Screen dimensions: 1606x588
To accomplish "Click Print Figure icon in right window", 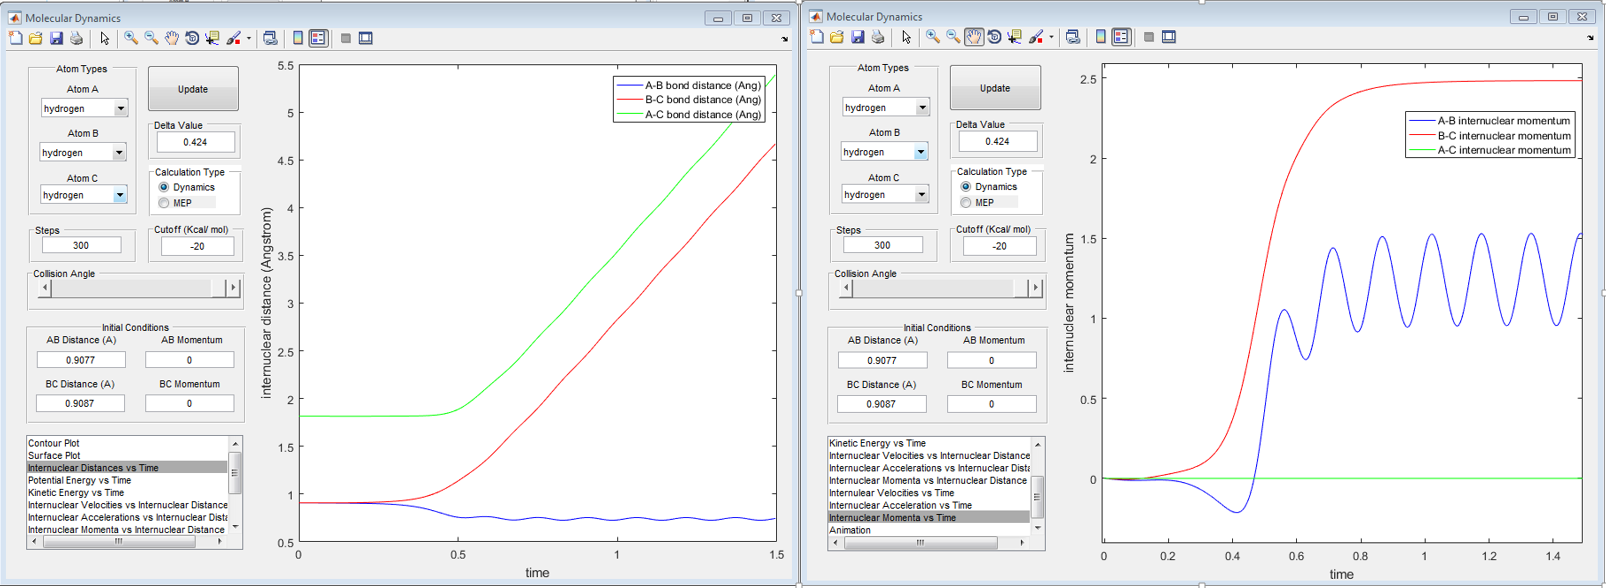I will [x=878, y=37].
